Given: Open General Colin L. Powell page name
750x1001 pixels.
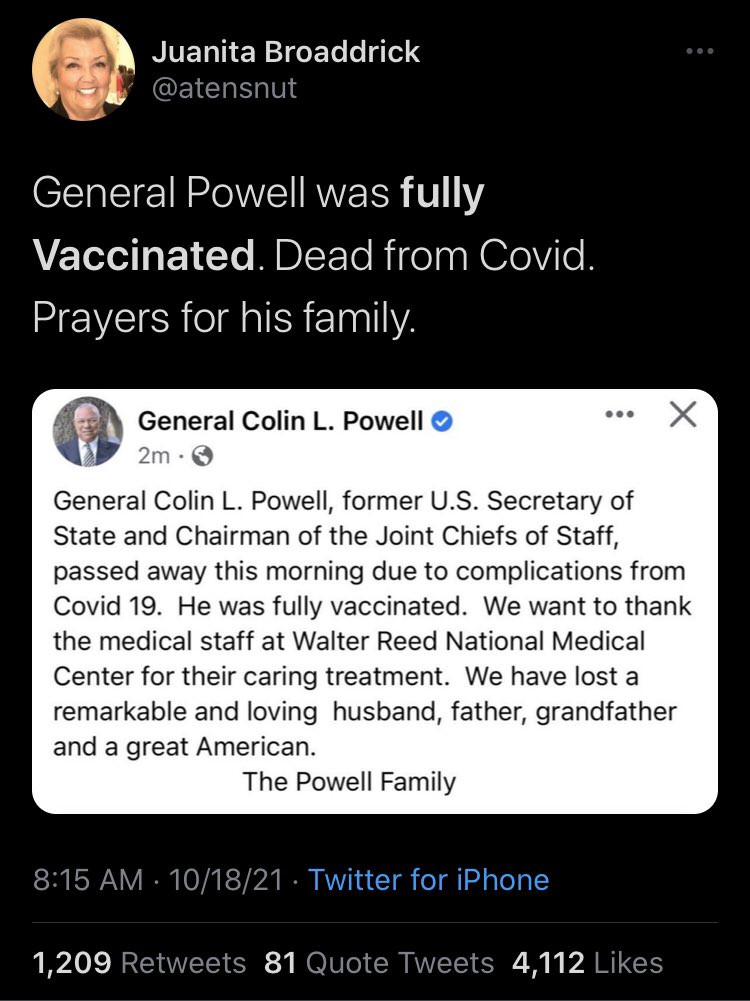Looking at the screenshot, I should [280, 421].
